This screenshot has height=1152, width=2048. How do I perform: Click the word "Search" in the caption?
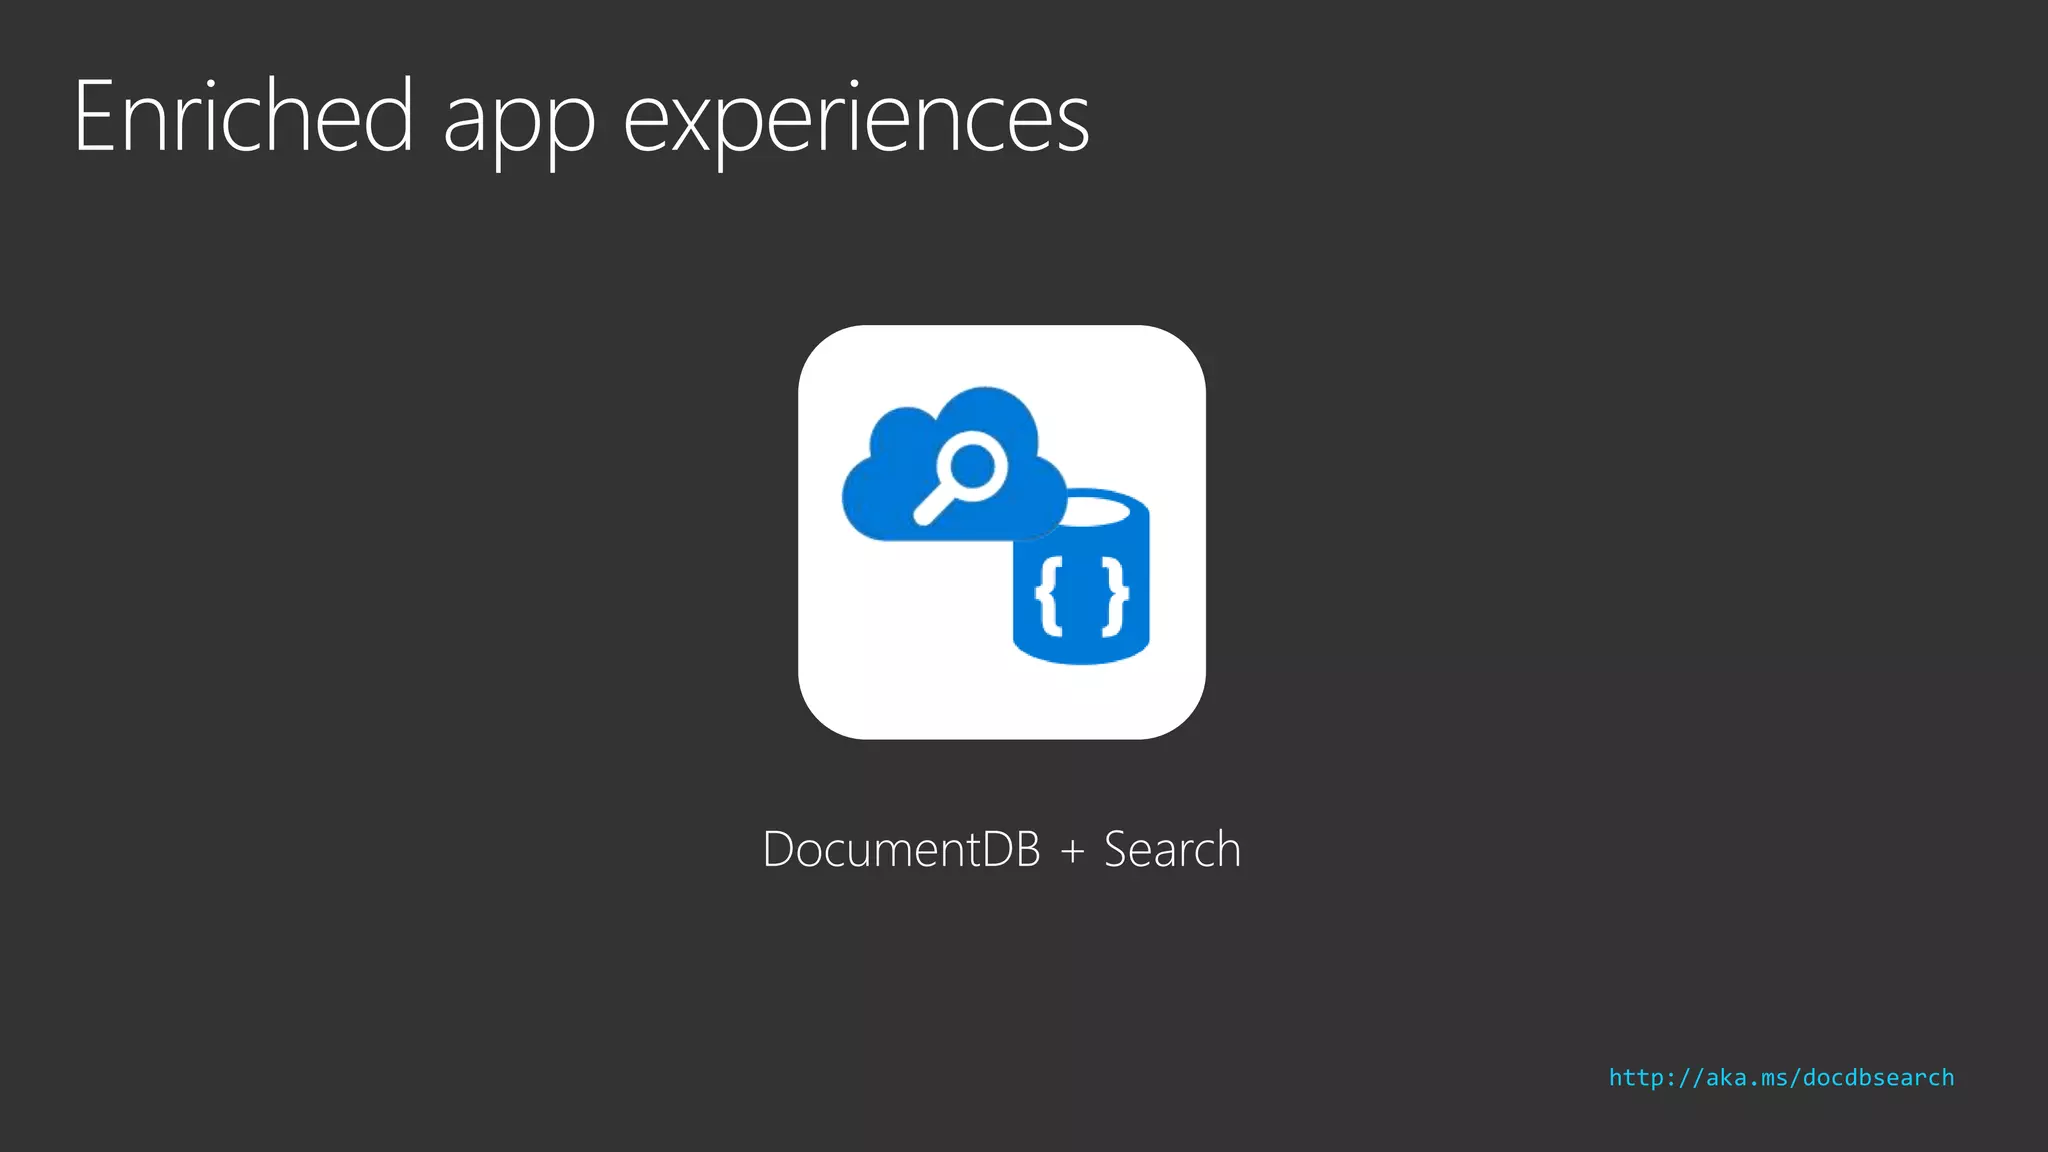(1172, 850)
